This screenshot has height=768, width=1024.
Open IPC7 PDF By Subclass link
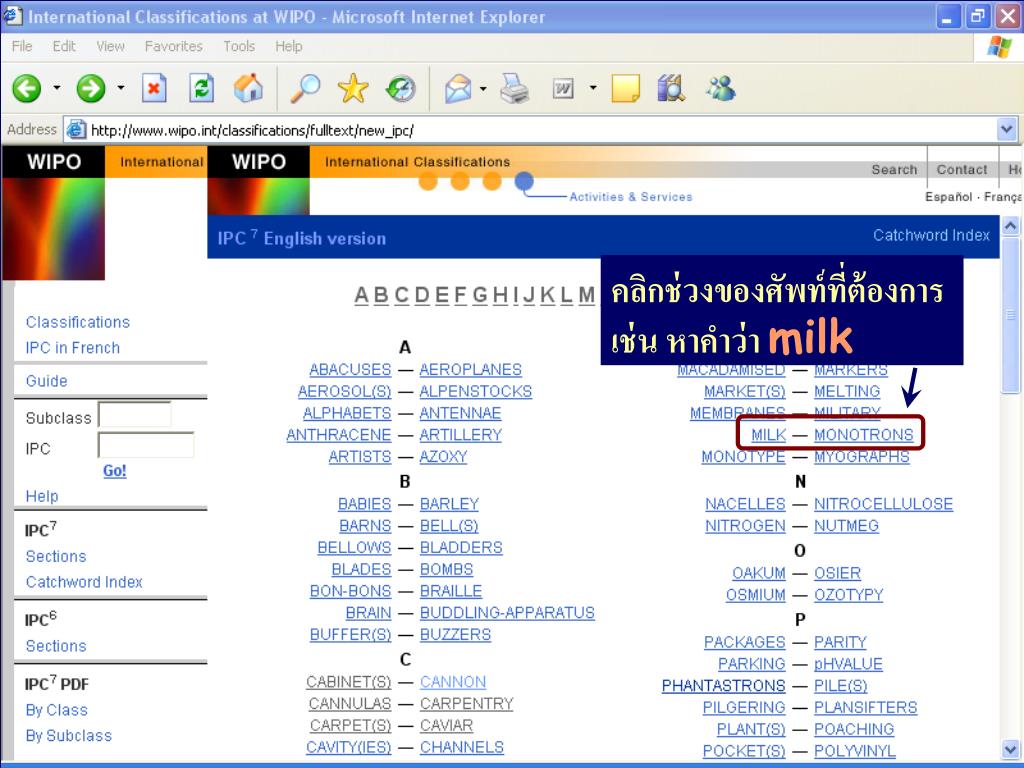click(x=69, y=735)
